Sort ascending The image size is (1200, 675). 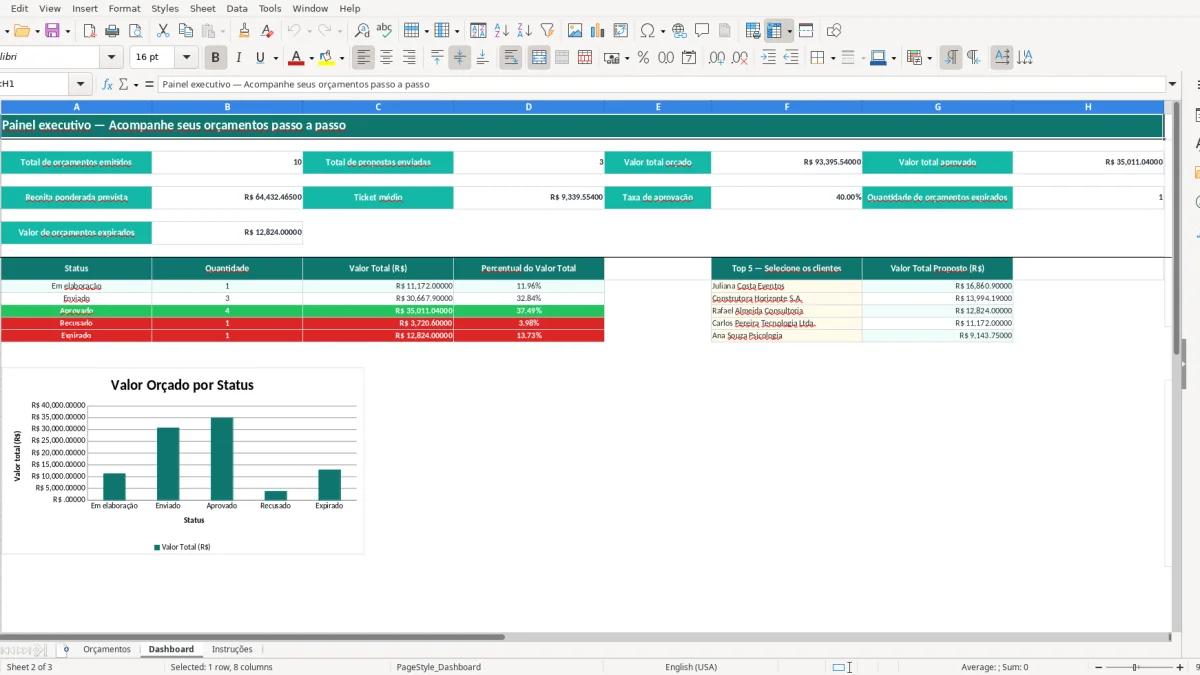coord(502,31)
